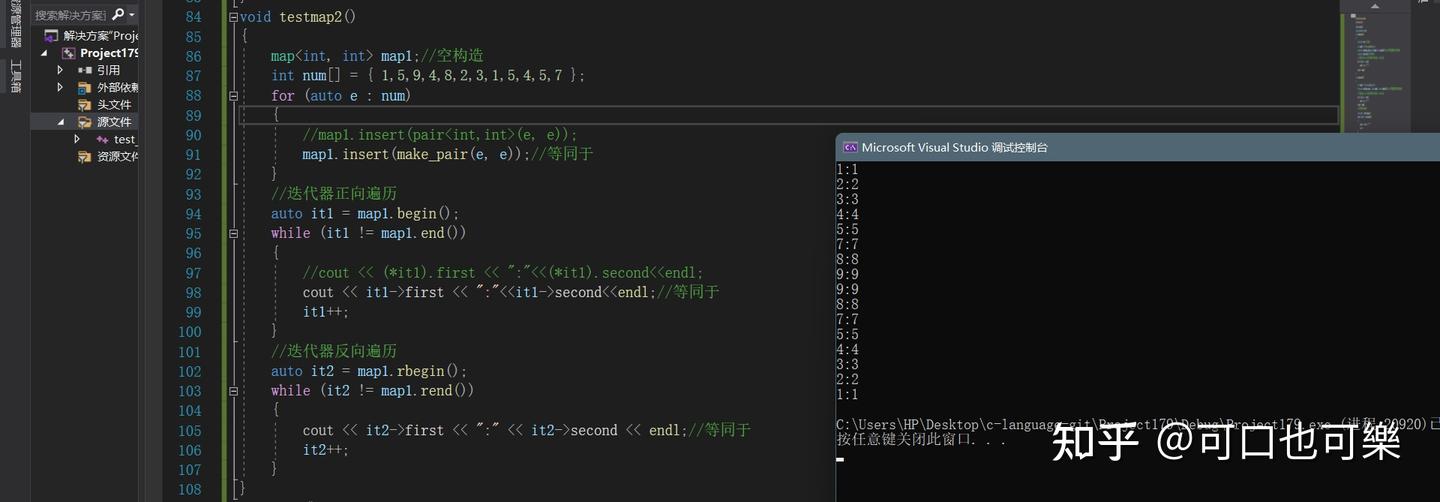
Task: Collapse the for loop outline box on line 88
Action: [233, 96]
